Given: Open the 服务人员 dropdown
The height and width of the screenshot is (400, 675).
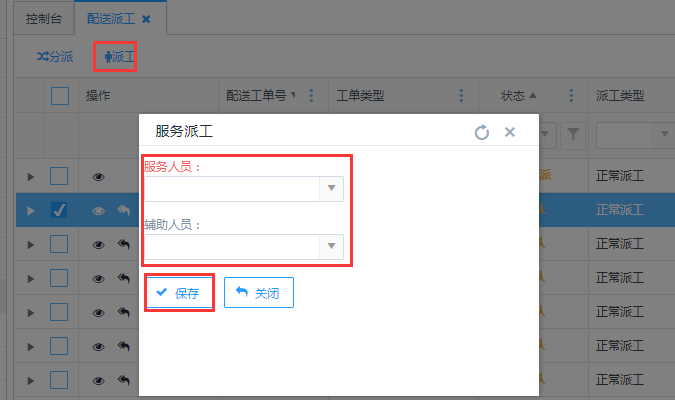Looking at the screenshot, I should pyautogui.click(x=331, y=188).
